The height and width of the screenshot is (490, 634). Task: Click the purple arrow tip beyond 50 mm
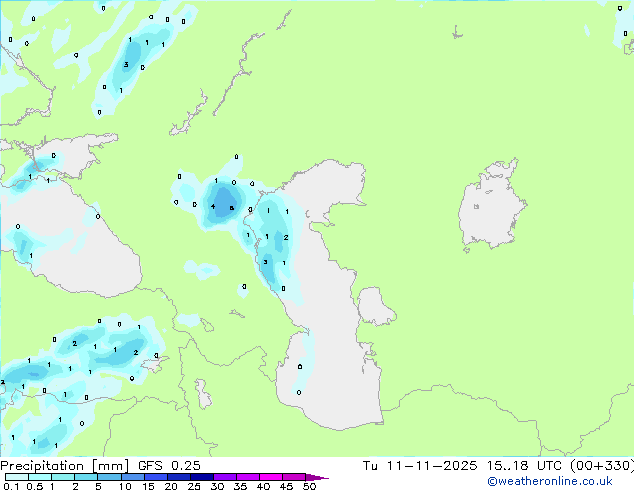(x=317, y=477)
